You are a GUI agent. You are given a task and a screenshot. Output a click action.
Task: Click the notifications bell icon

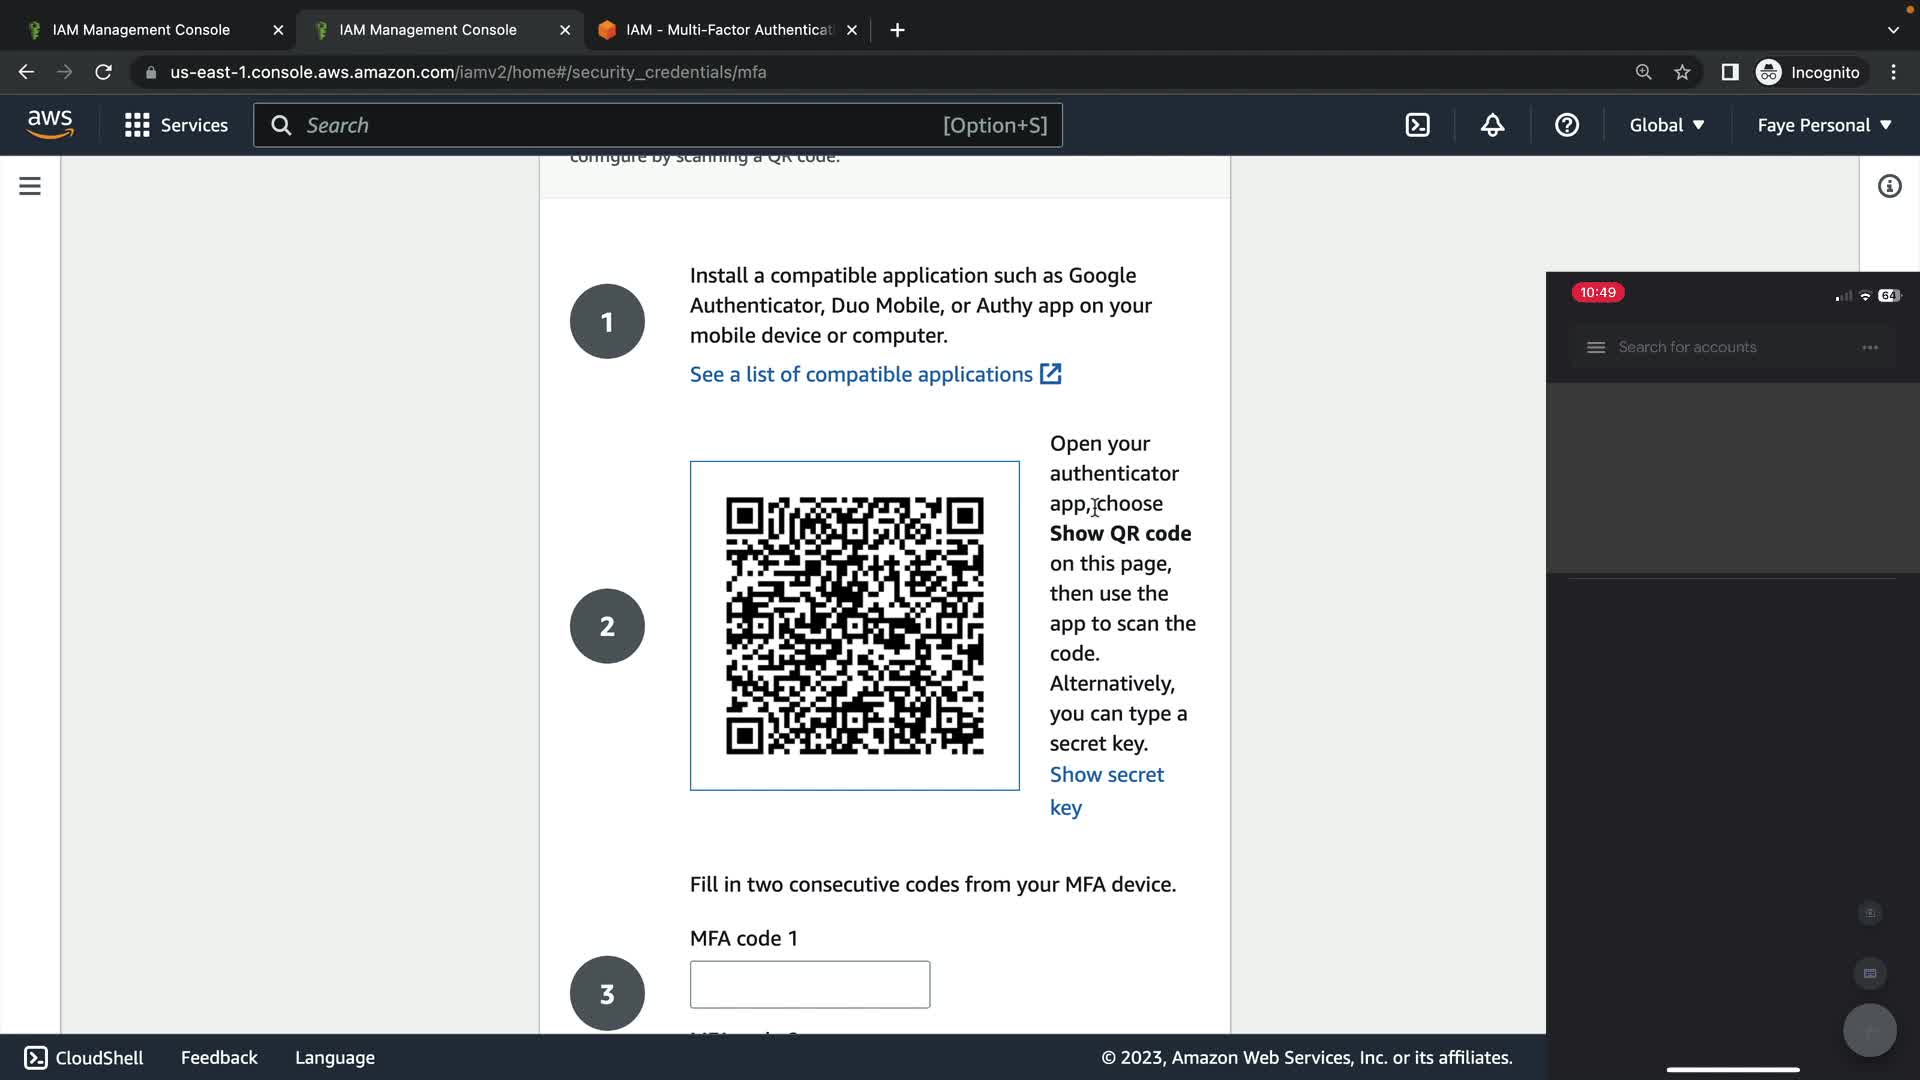[1492, 125]
